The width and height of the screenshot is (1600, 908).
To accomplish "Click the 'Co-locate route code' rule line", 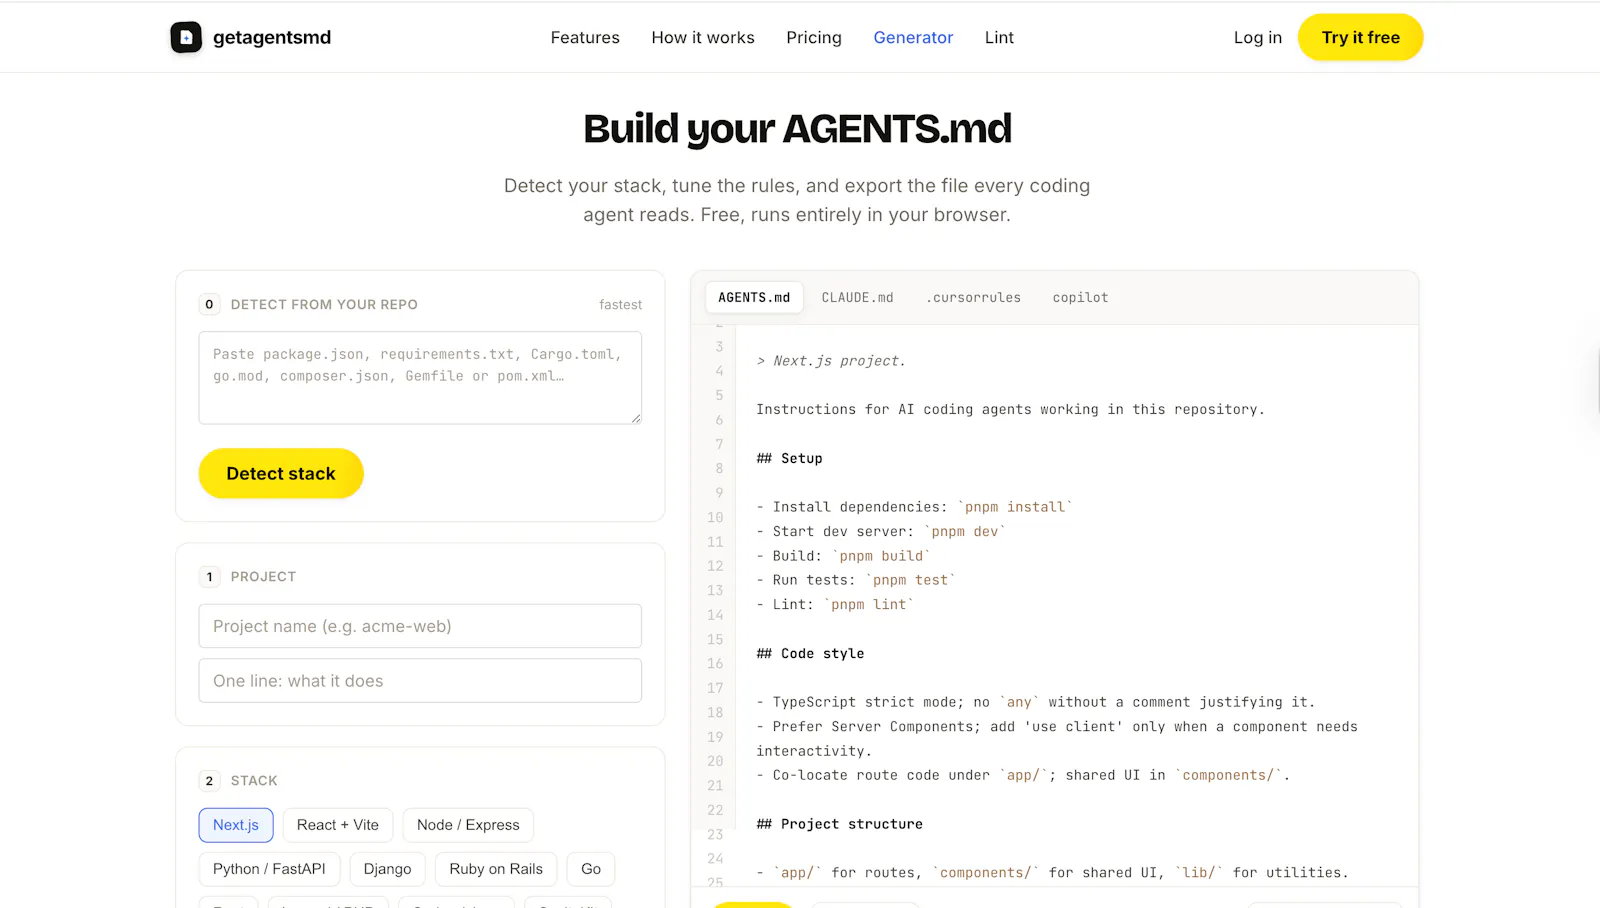I will pos(1023,775).
